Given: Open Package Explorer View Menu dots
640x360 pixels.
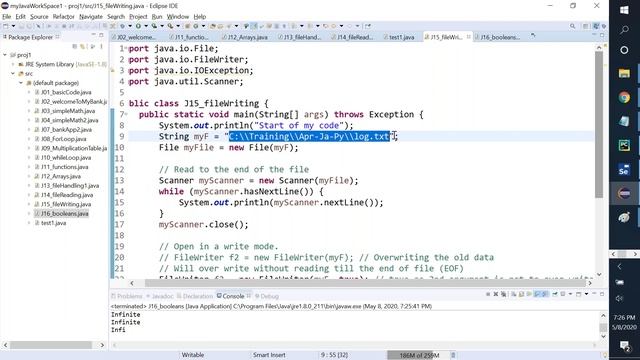Looking at the screenshot, I should 101,46.
